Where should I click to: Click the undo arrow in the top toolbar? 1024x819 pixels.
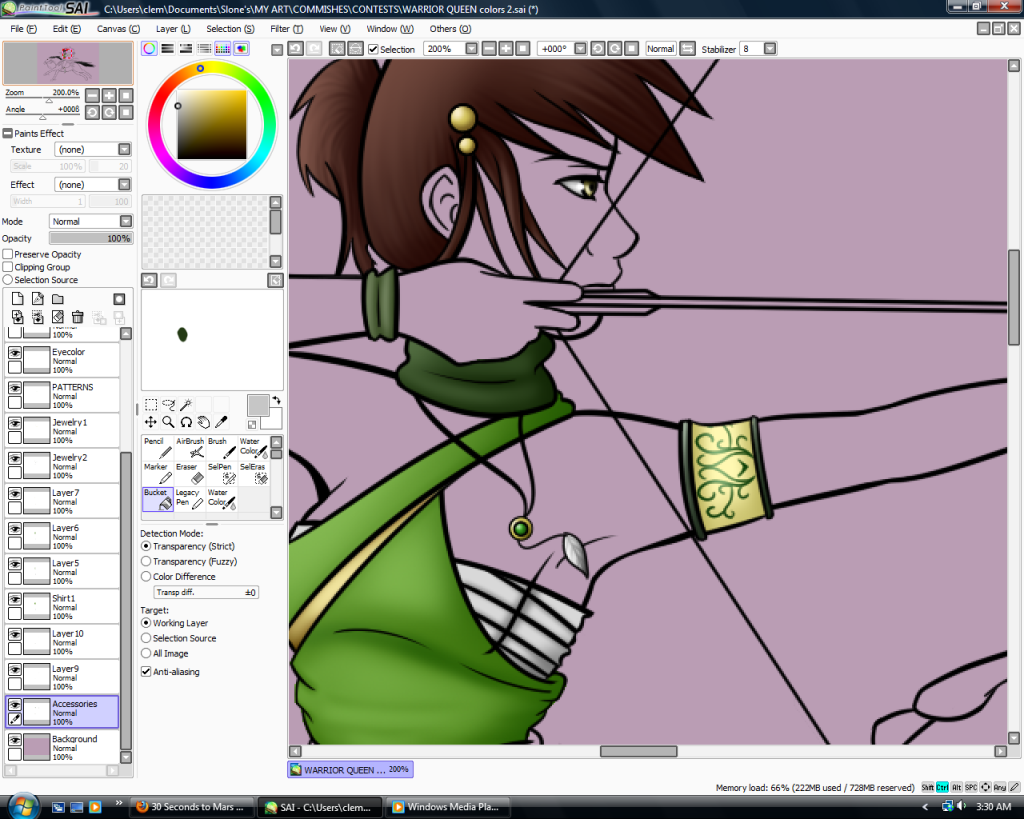tap(296, 49)
